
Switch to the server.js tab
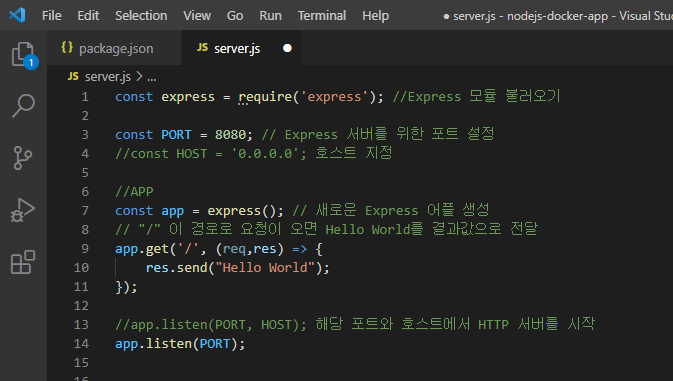[241, 48]
